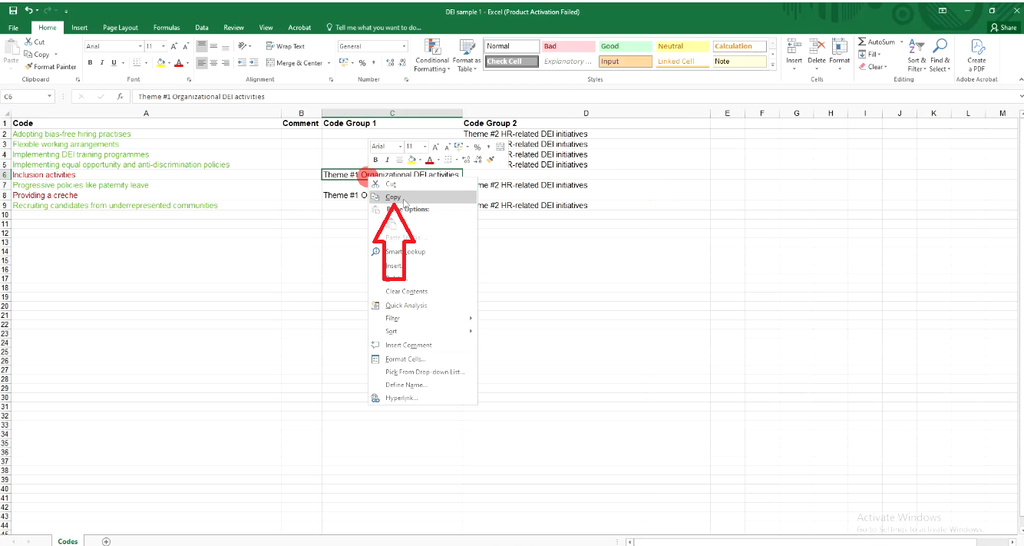Click the Decrease Decimal icon in the ribbon
The image size is (1024, 546).
pyautogui.click(x=402, y=63)
